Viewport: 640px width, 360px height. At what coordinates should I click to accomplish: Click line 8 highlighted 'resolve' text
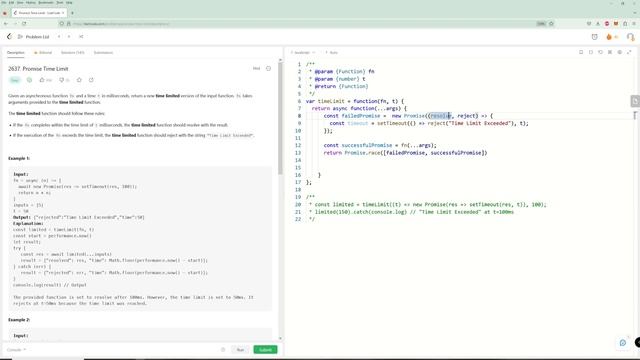coord(441,116)
